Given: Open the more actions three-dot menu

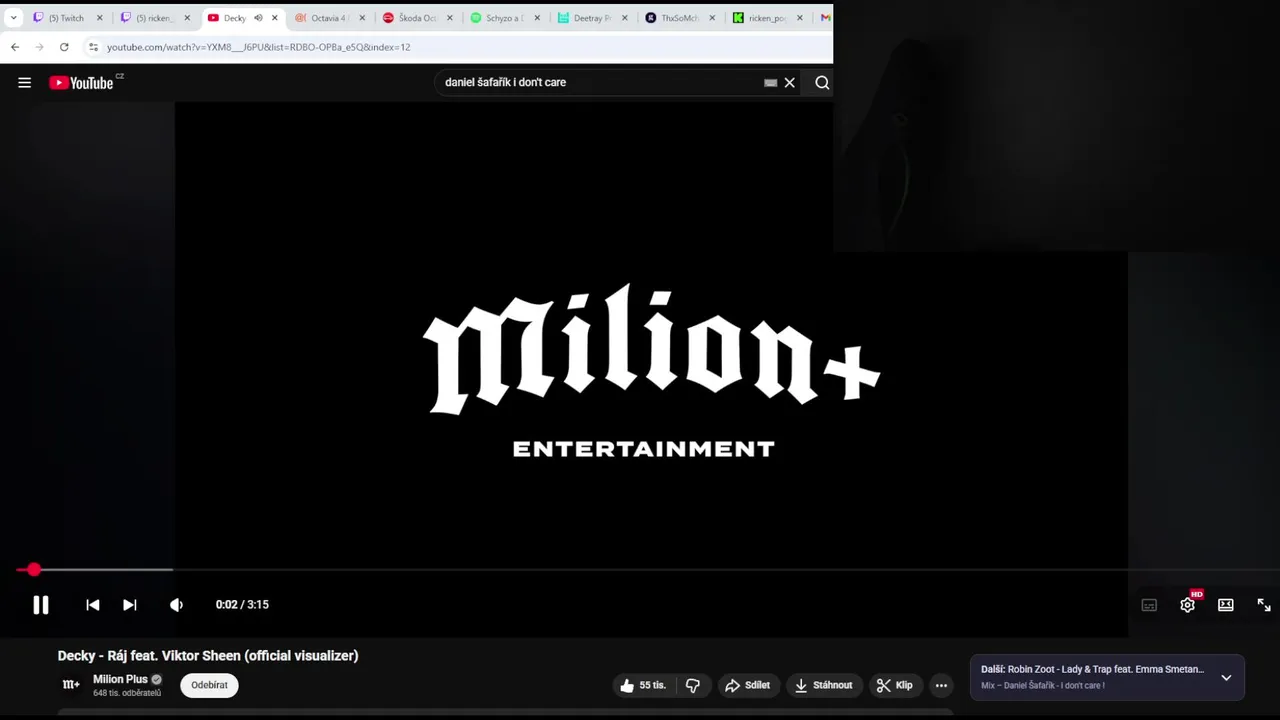Looking at the screenshot, I should (941, 685).
